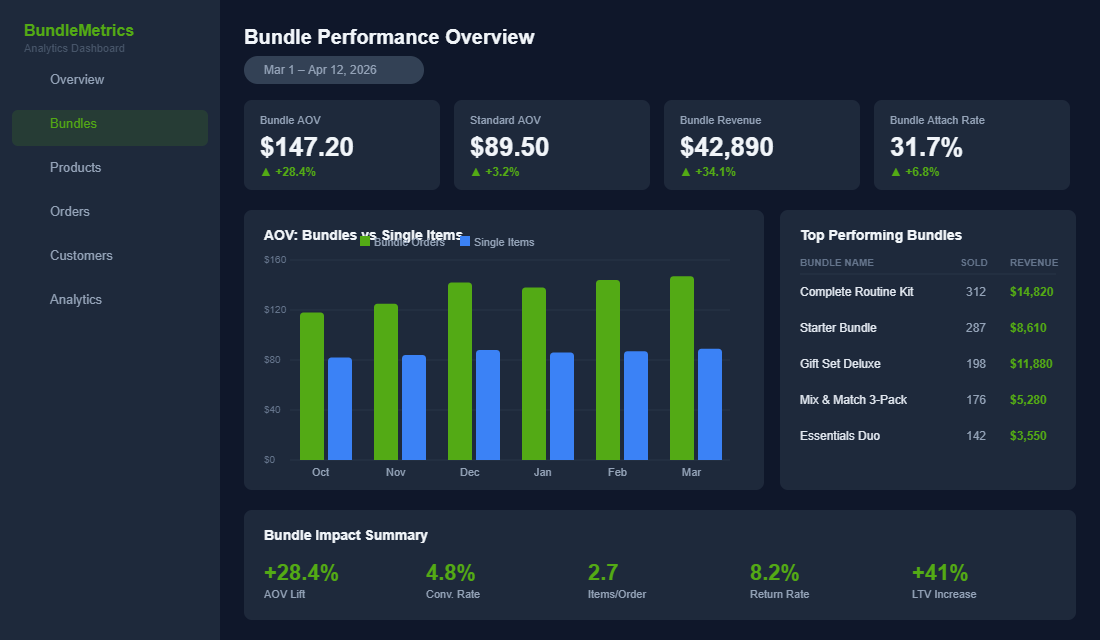Click the Bundle Revenue $42,890 card
Image resolution: width=1100 pixels, height=640 pixels.
point(762,144)
